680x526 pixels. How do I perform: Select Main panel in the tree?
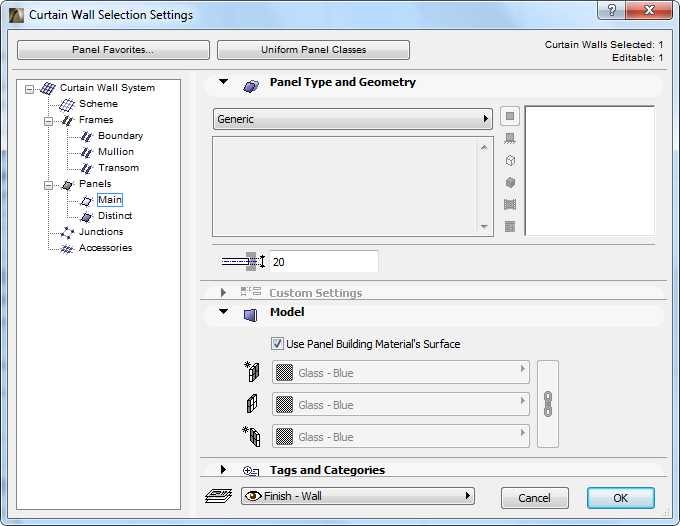click(x=110, y=200)
